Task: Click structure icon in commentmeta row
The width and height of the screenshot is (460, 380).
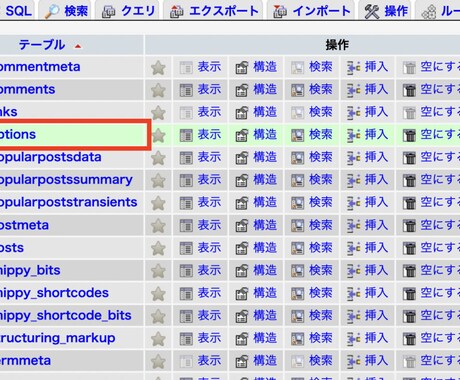Action: [242, 68]
